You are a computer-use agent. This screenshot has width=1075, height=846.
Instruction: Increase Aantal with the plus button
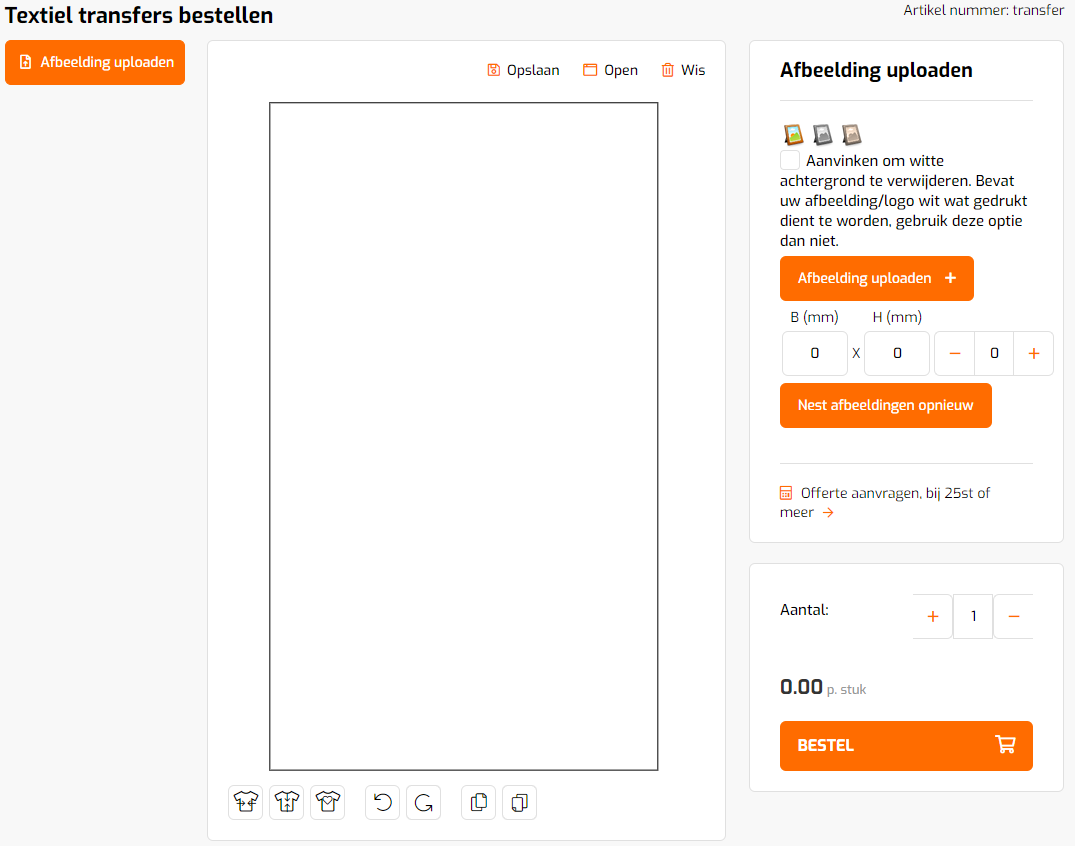click(932, 616)
